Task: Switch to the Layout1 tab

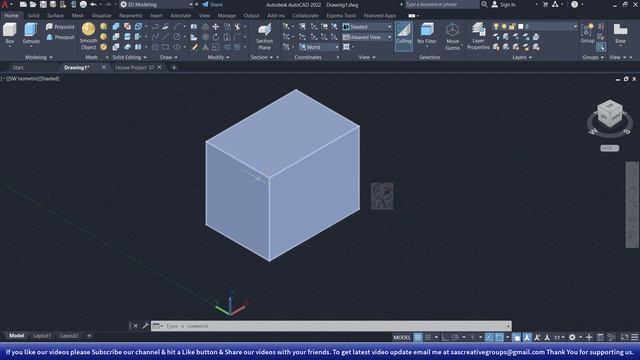Action: pos(42,336)
